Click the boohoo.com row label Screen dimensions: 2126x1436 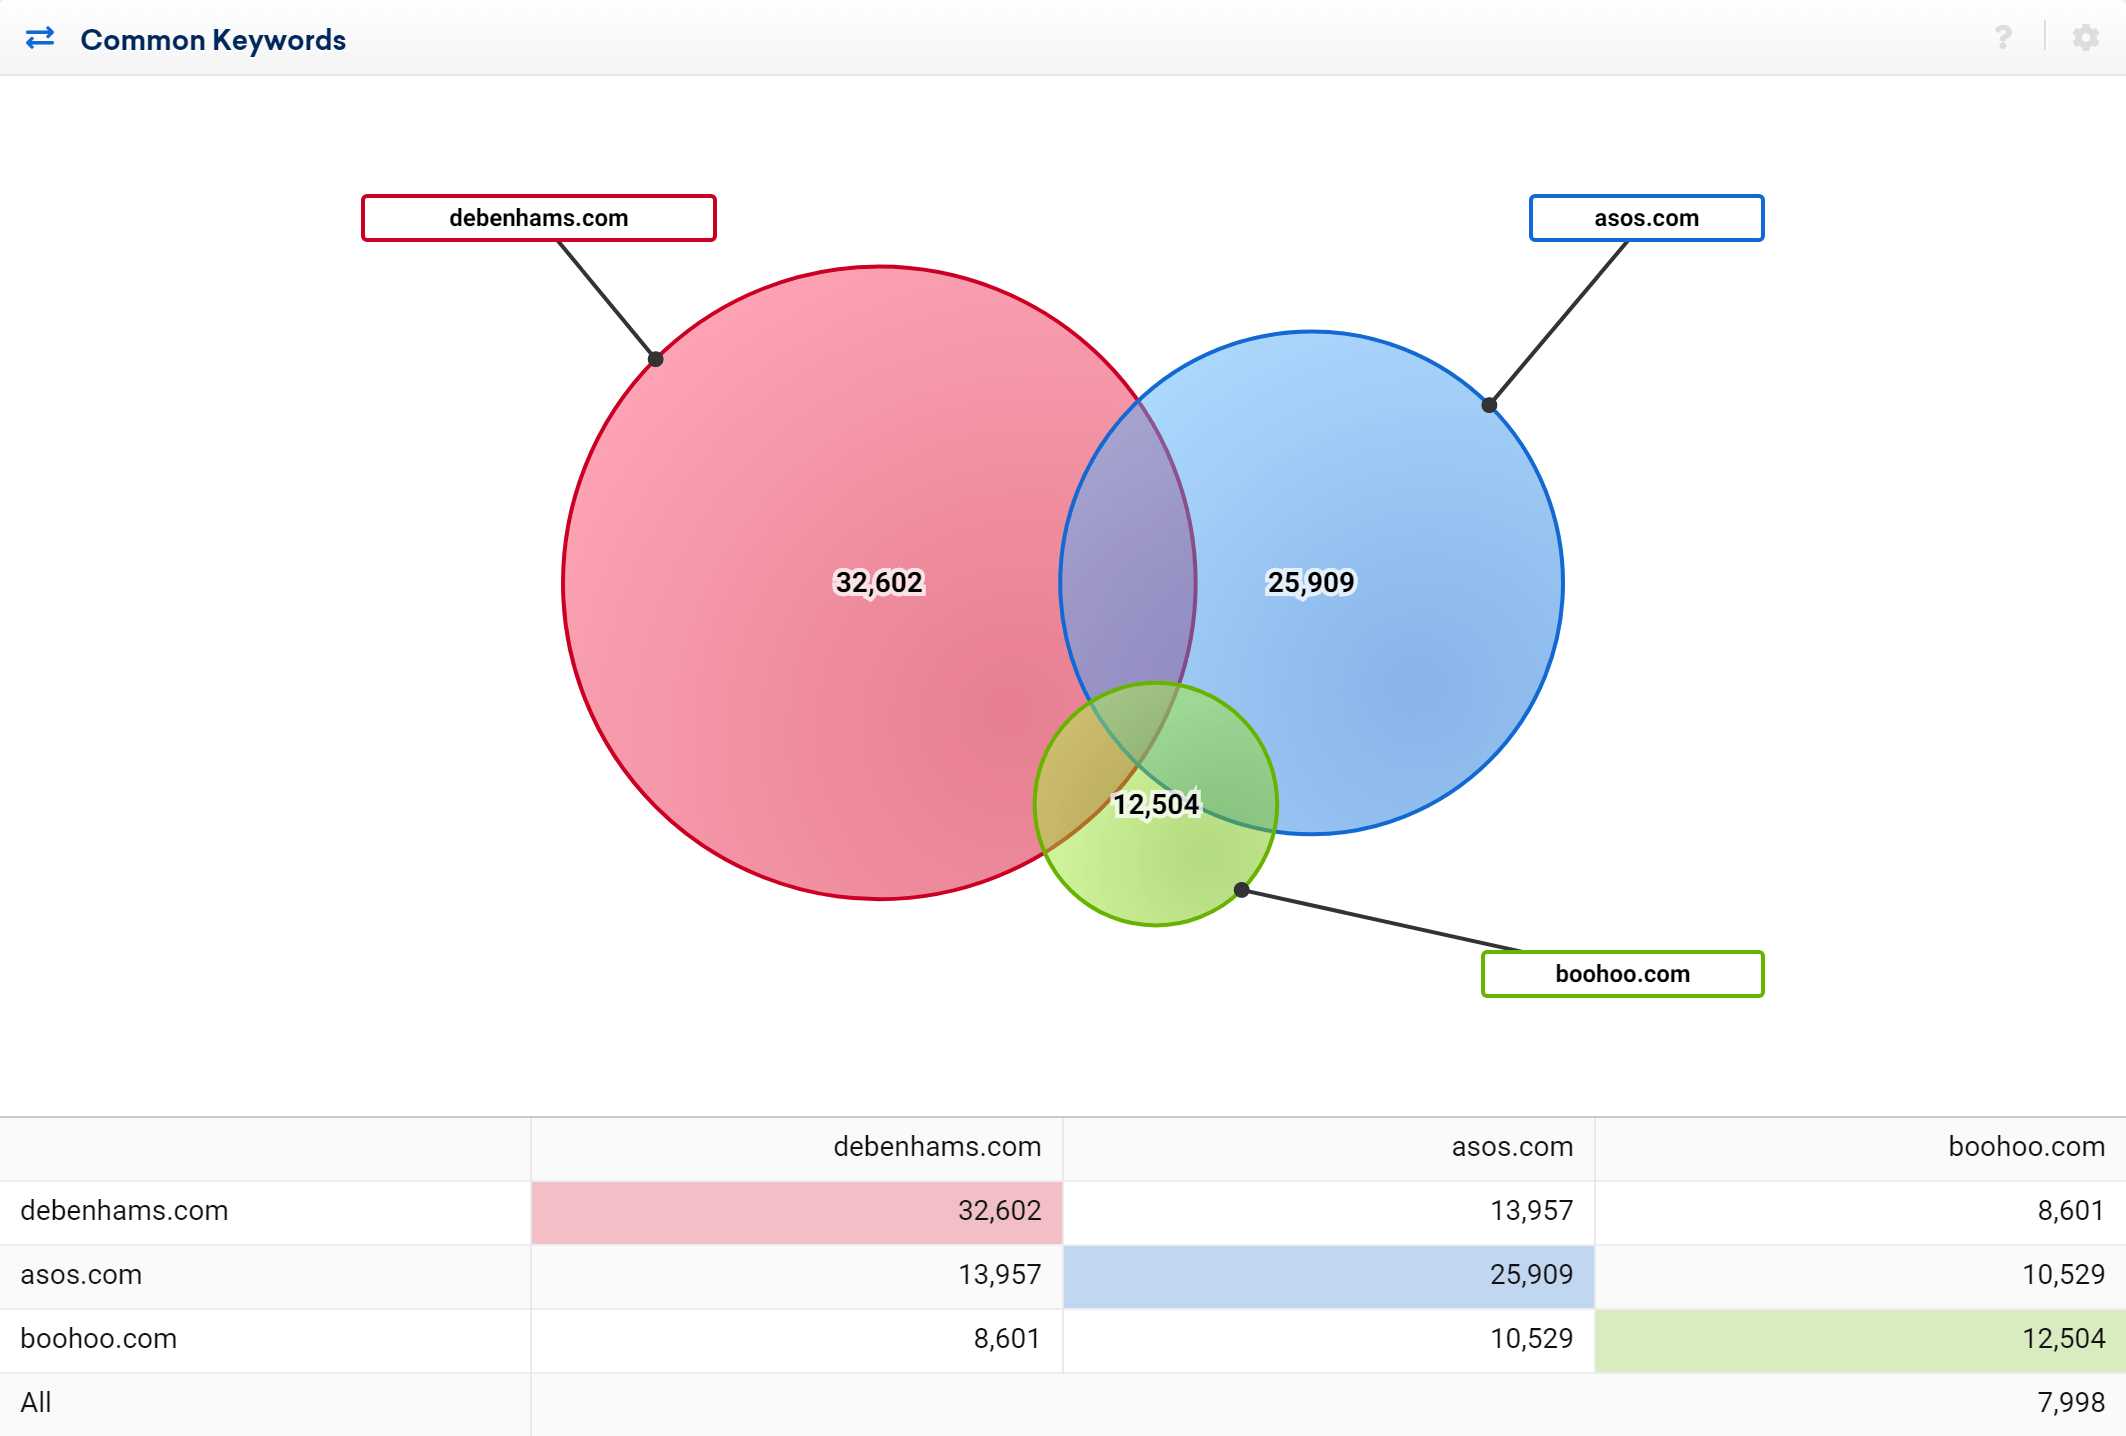[x=98, y=1338]
